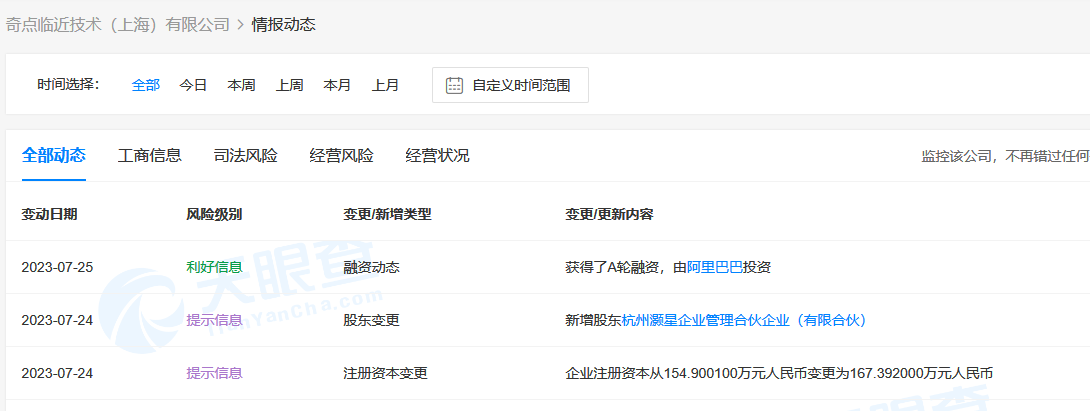The image size is (1090, 411).
Task: Click 监控该公司 prompt text
Action: pos(1005,156)
